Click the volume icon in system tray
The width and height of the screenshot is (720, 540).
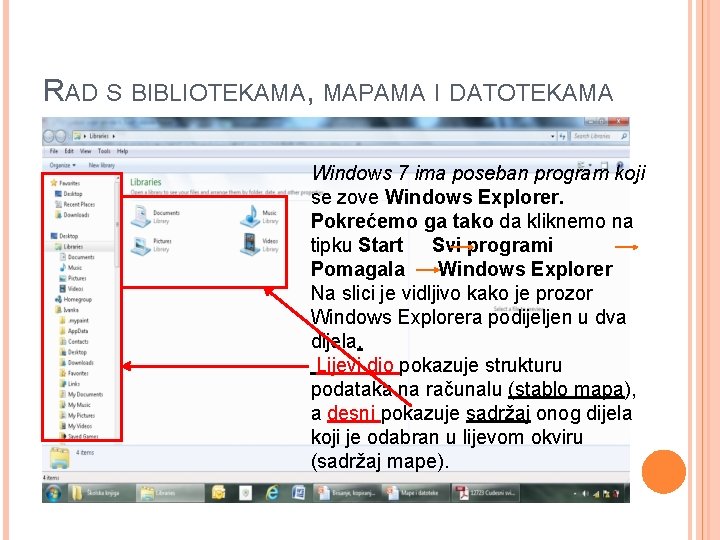[x=585, y=494]
